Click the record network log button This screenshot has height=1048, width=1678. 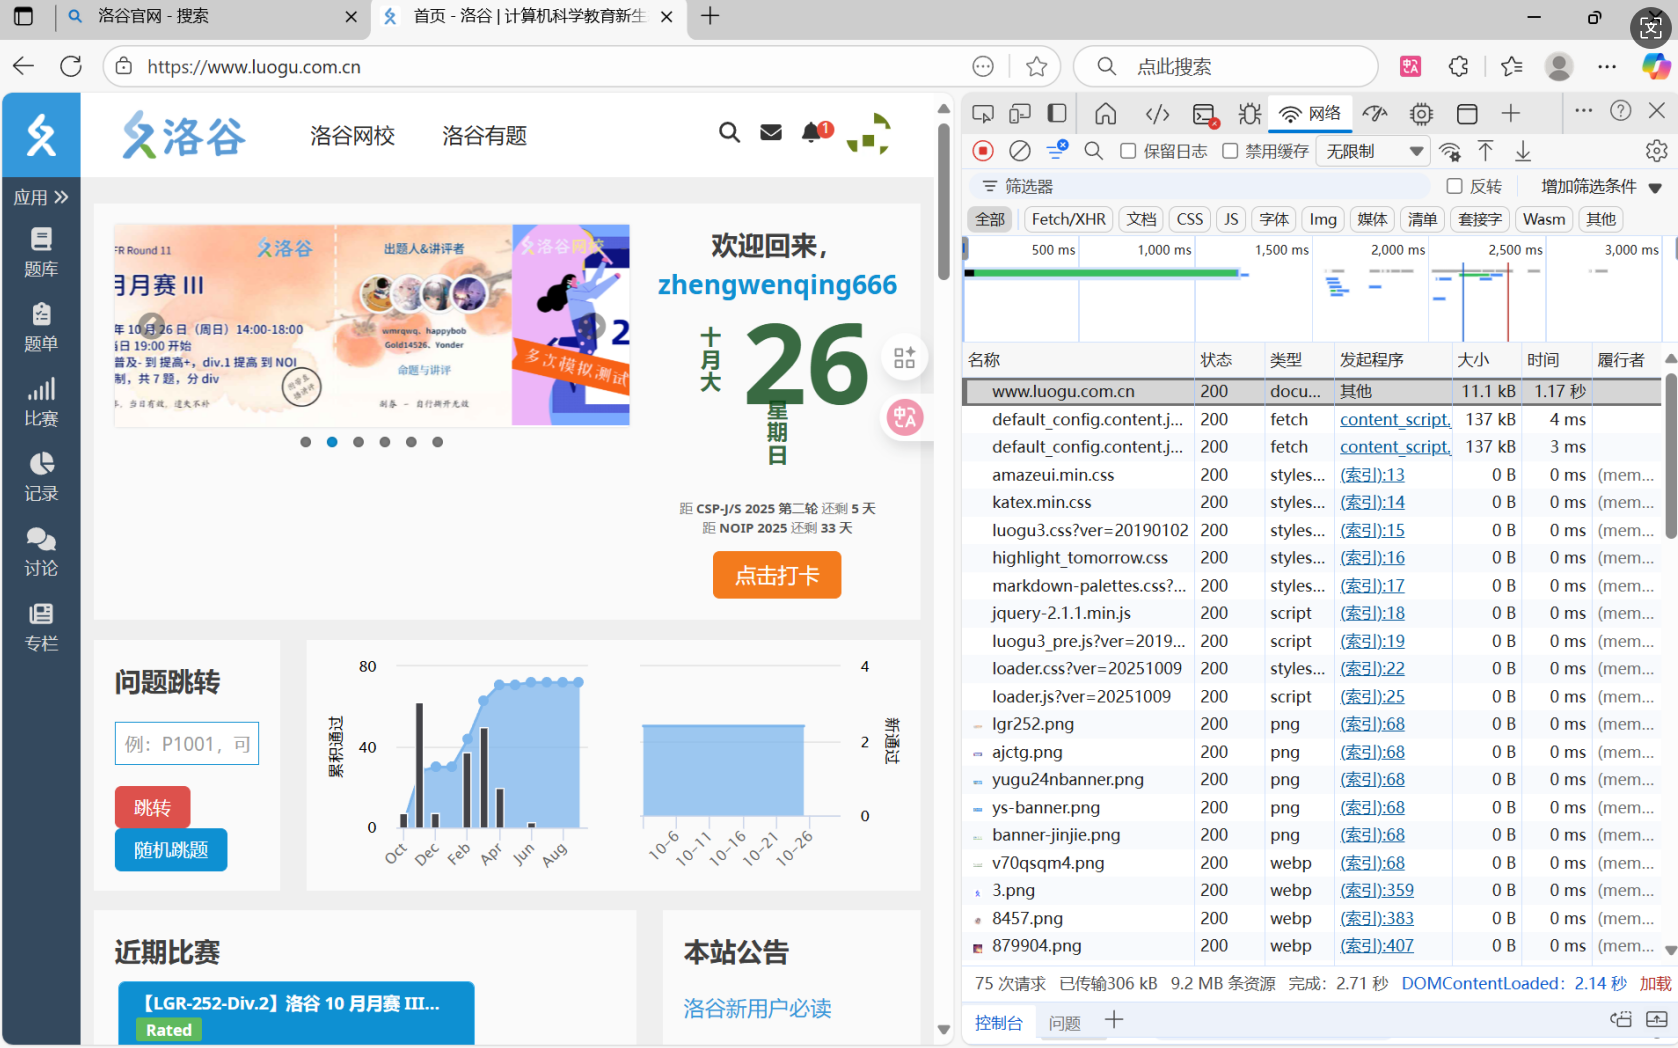pyautogui.click(x=983, y=151)
